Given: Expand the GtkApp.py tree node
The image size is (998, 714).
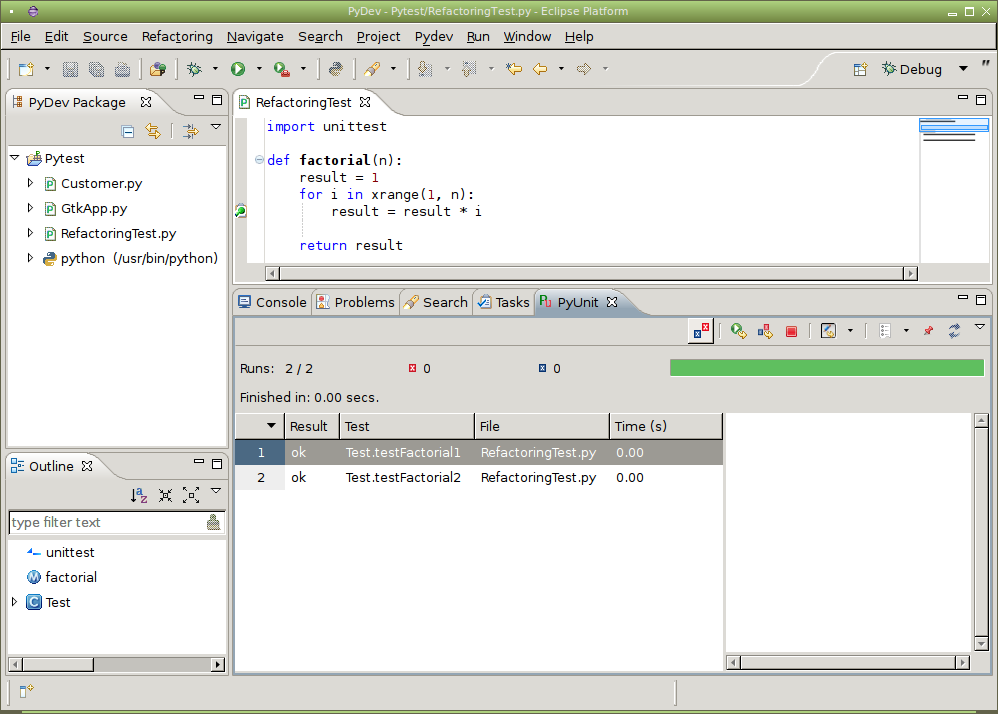Looking at the screenshot, I should click(x=30, y=208).
